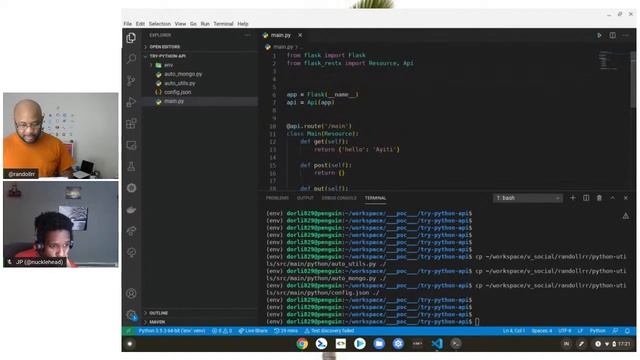Open Explorer more actions ellipsis
The image size is (640, 360).
click(x=247, y=35)
